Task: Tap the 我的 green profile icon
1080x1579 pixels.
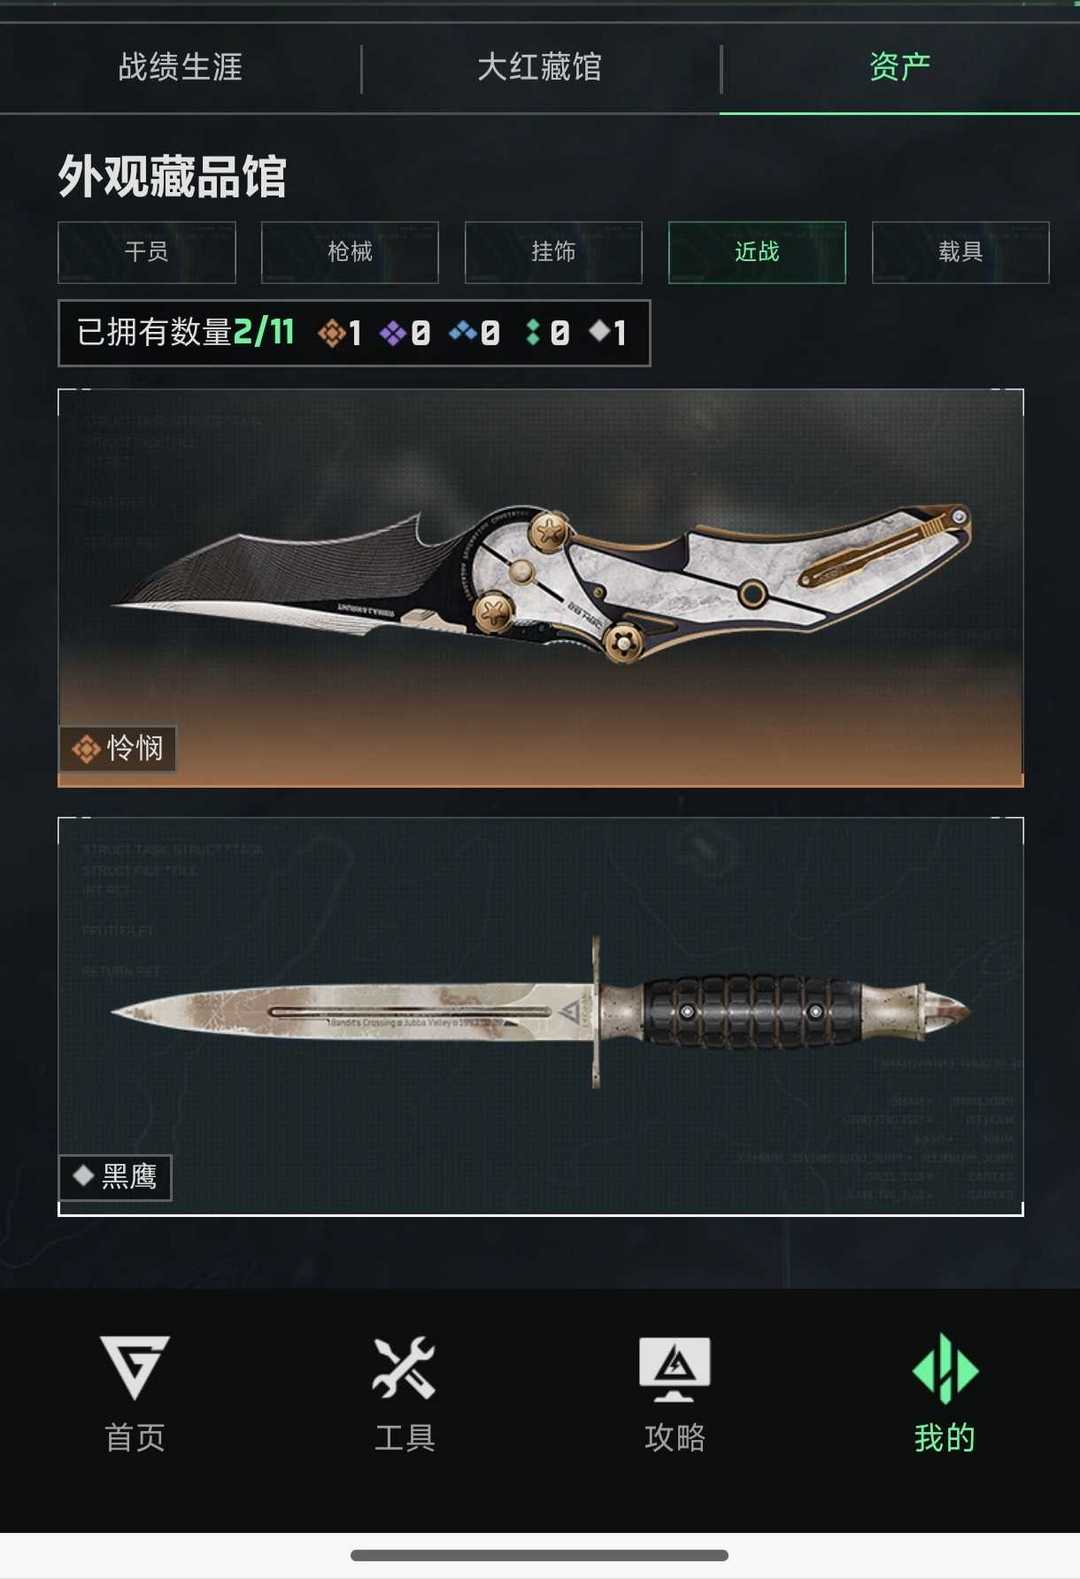Action: pyautogui.click(x=945, y=1368)
